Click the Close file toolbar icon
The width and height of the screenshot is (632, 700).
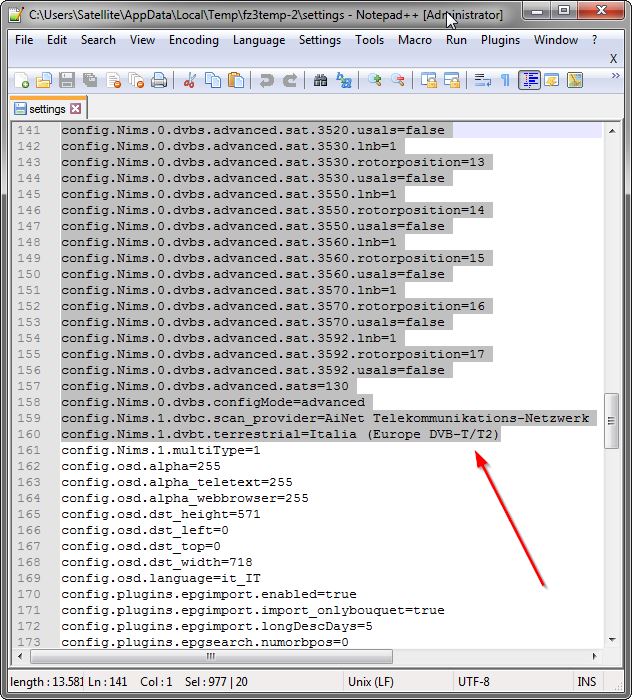click(113, 80)
